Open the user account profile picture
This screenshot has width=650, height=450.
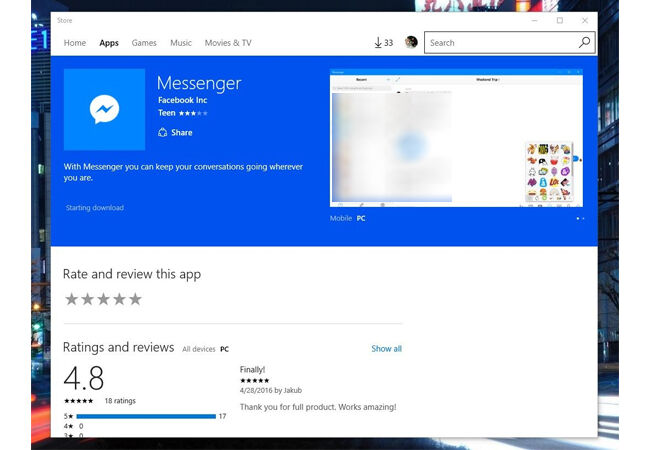(x=411, y=42)
